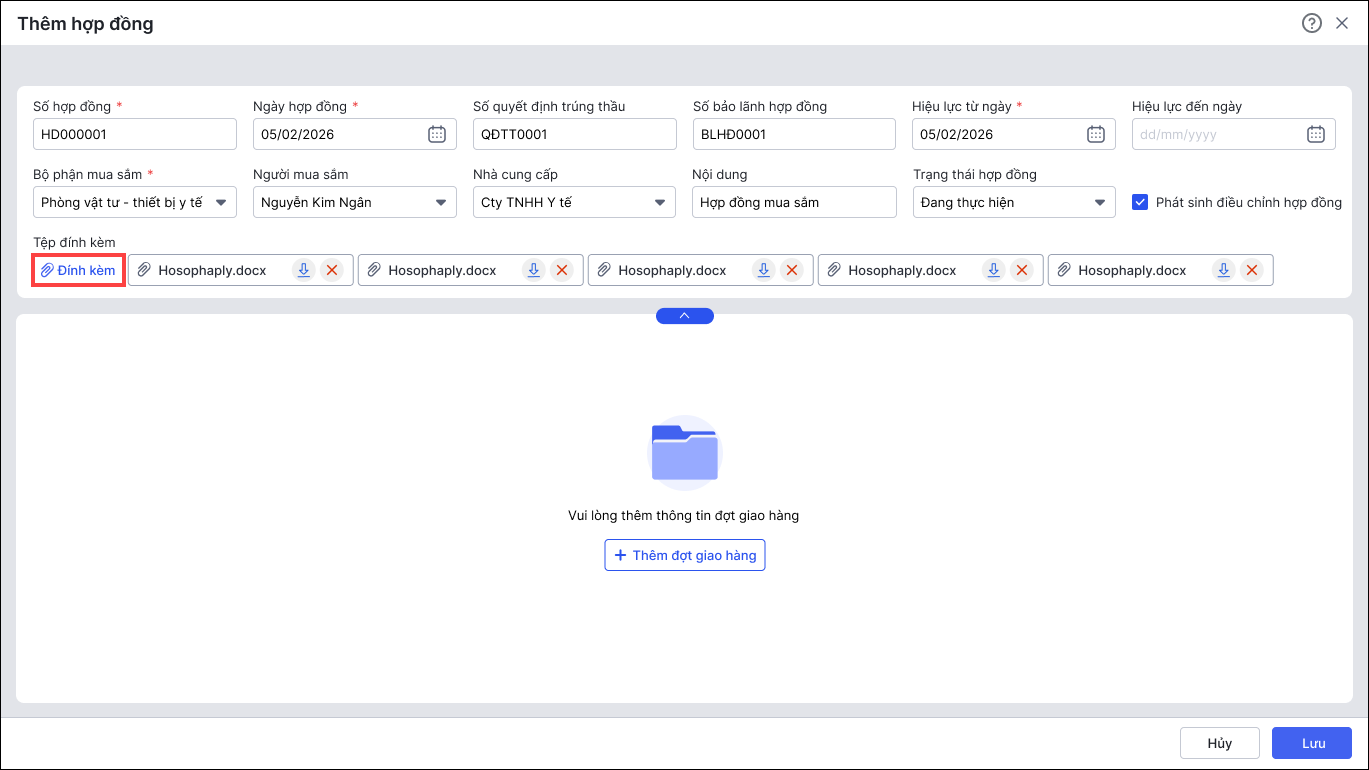Click the Số hợp đồng input field

tap(135, 134)
